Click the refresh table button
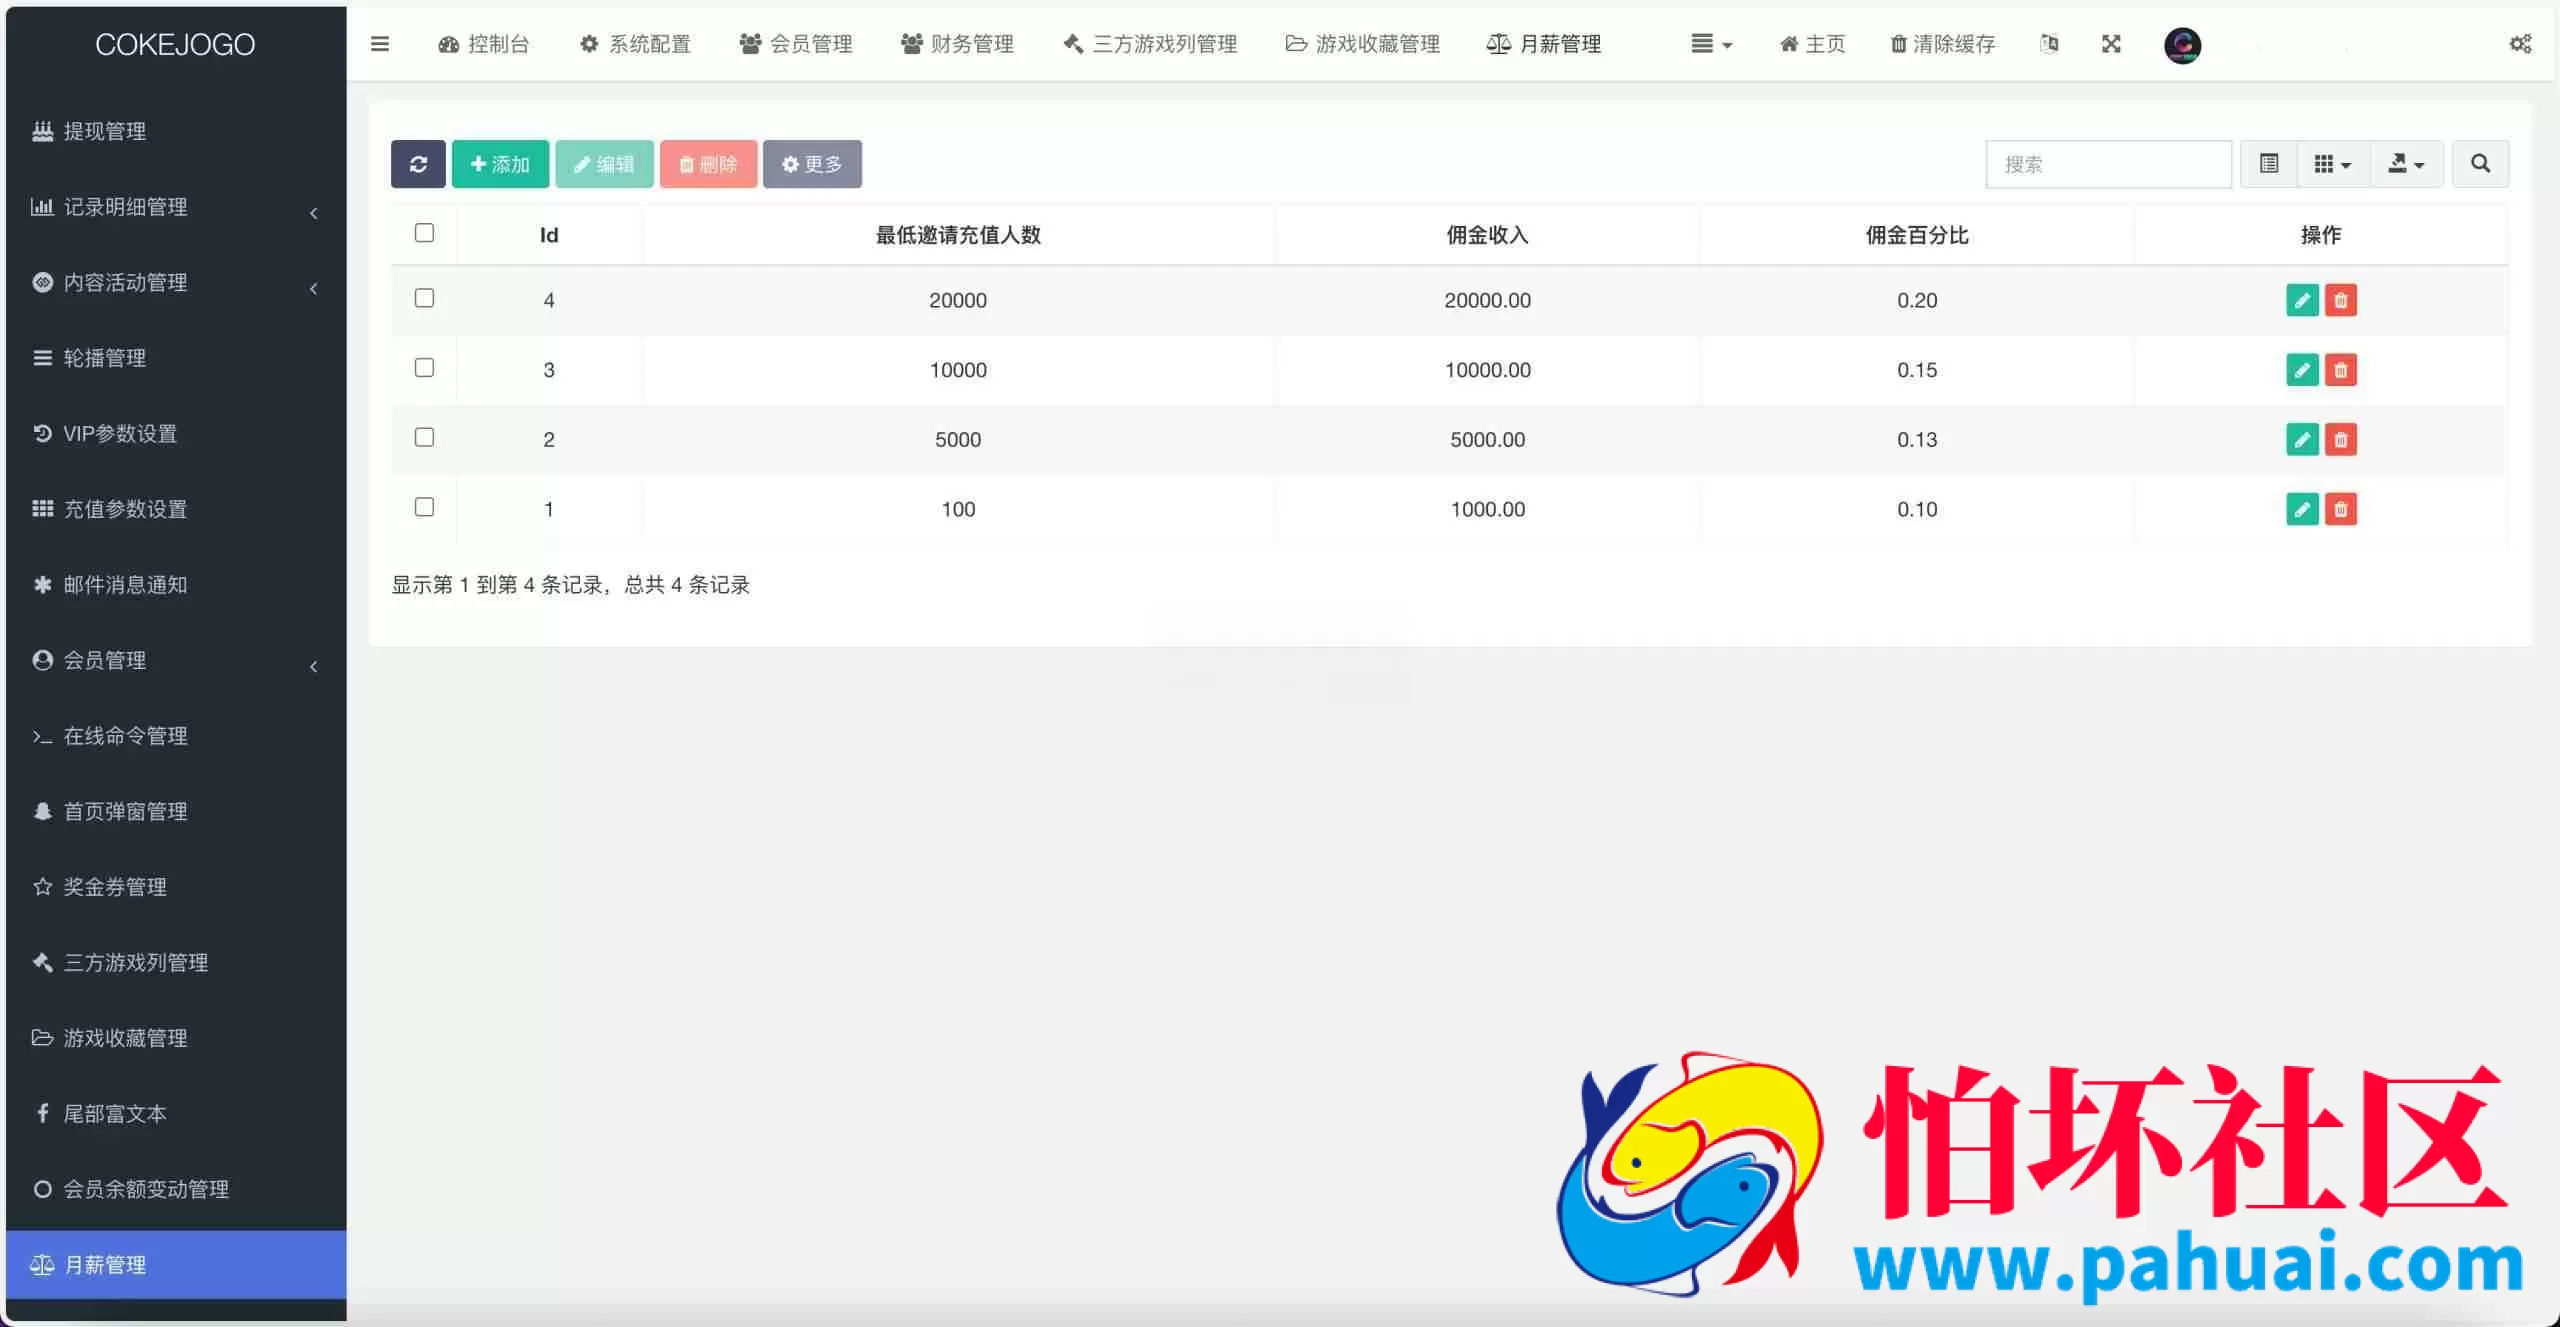 418,164
